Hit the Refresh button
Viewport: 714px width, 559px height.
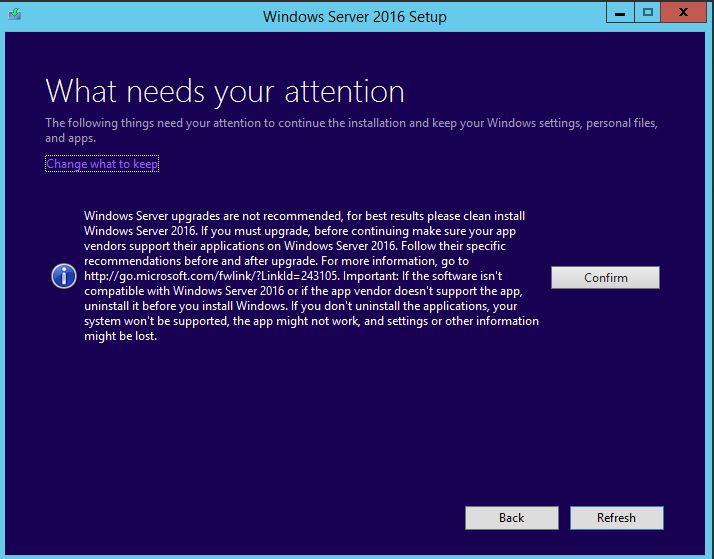click(x=616, y=517)
